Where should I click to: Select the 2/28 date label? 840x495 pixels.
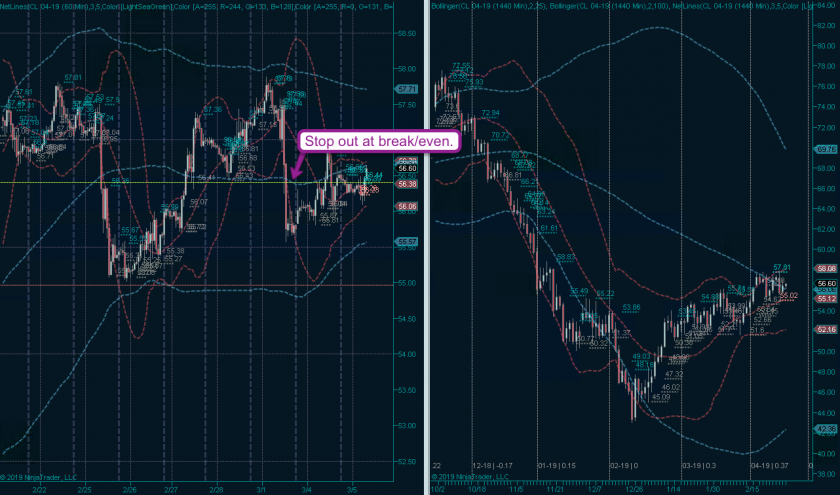click(x=216, y=489)
